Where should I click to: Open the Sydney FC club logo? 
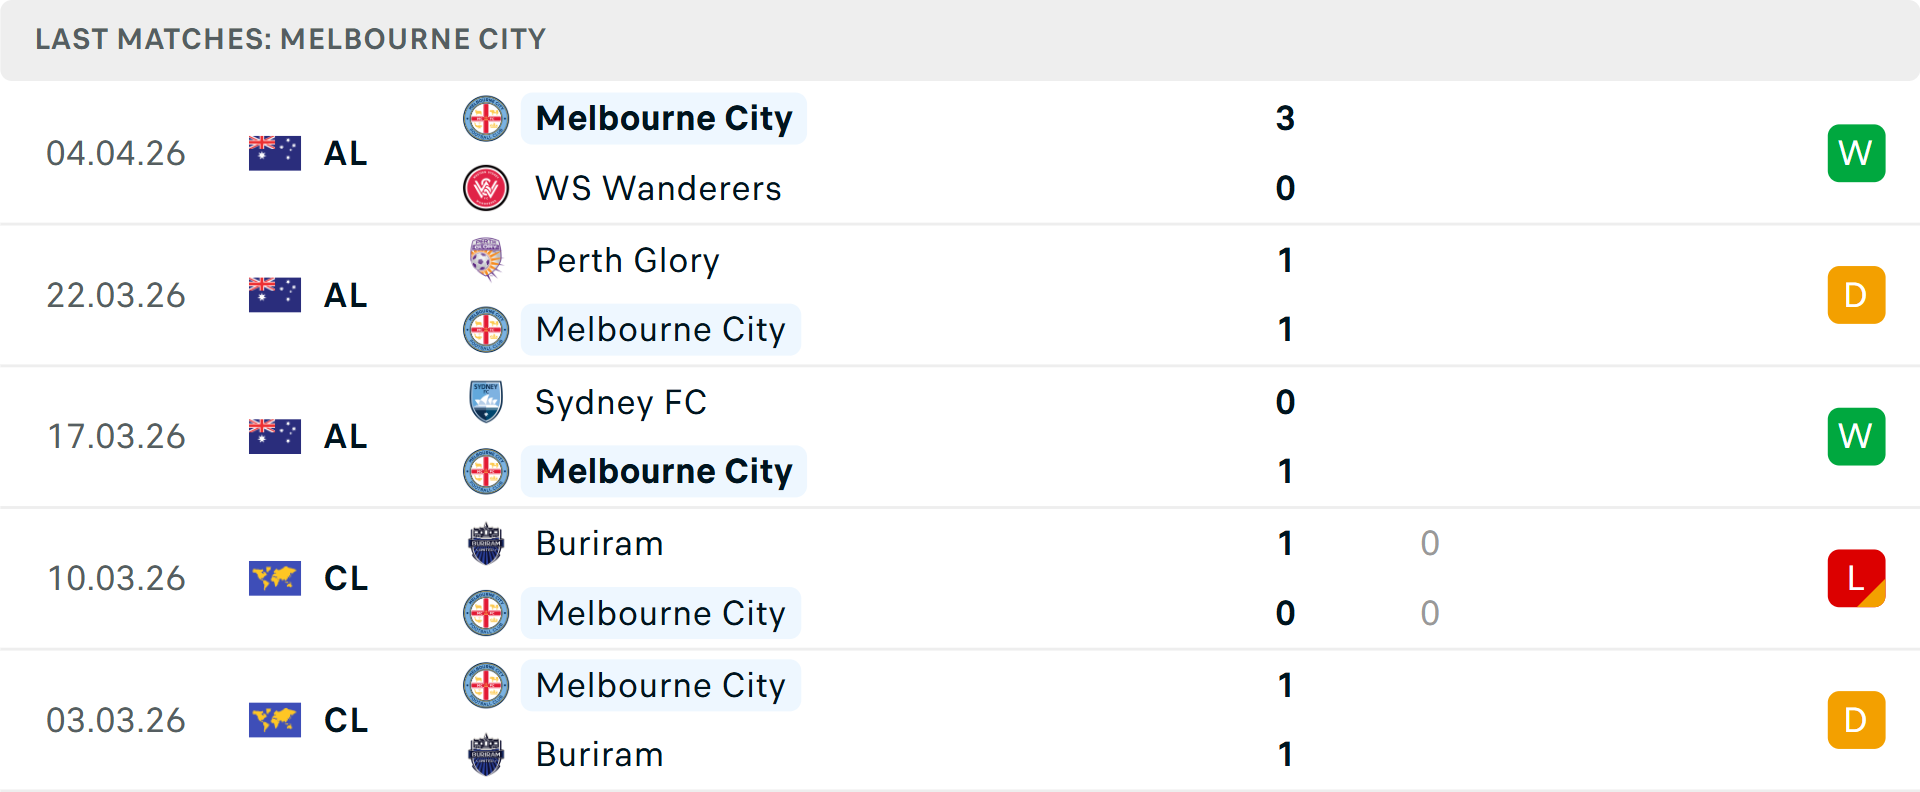click(x=486, y=402)
